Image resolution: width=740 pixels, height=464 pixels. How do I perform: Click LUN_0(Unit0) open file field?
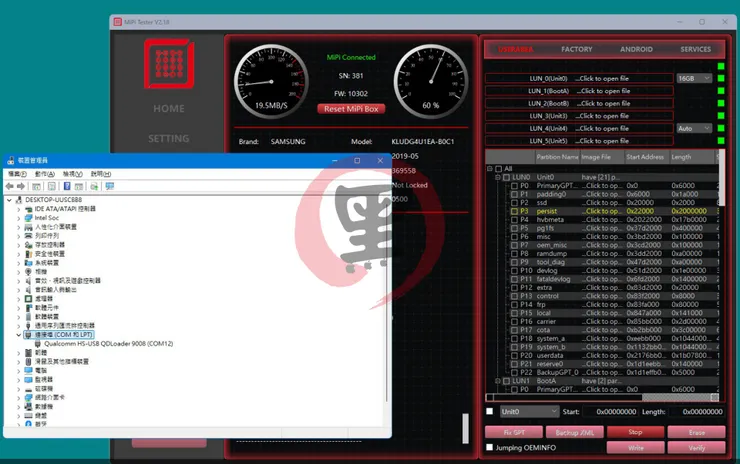[x=579, y=78]
